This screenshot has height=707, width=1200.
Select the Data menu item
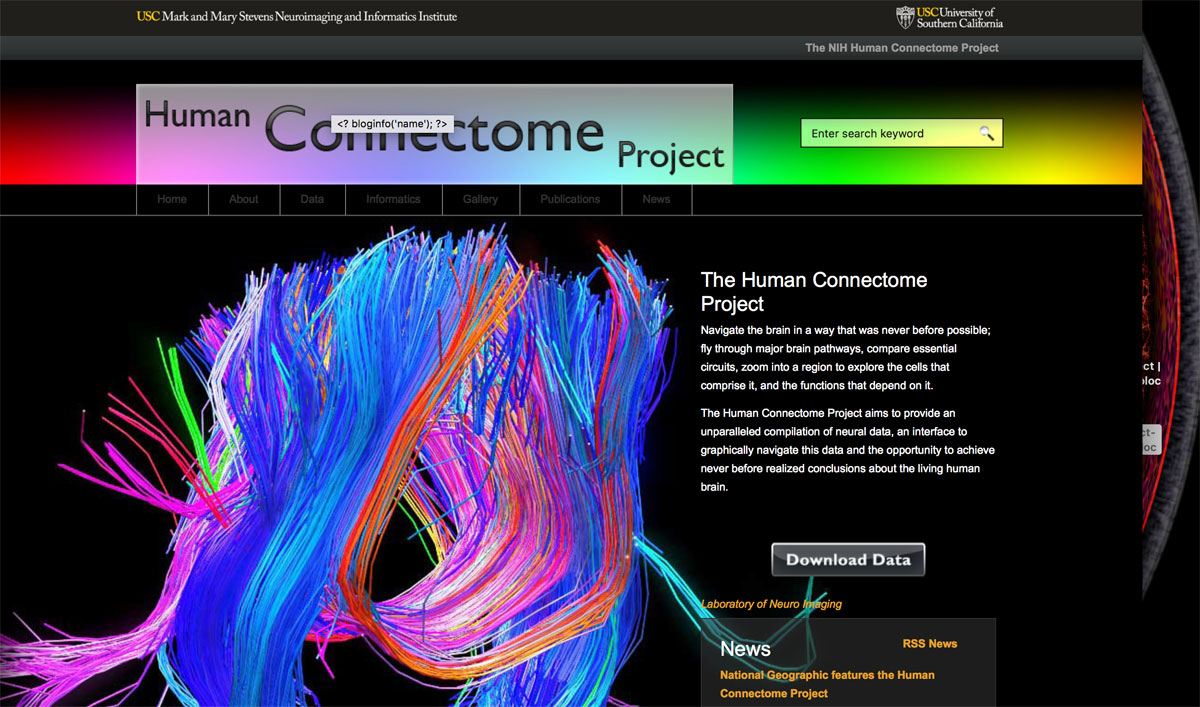pos(312,199)
